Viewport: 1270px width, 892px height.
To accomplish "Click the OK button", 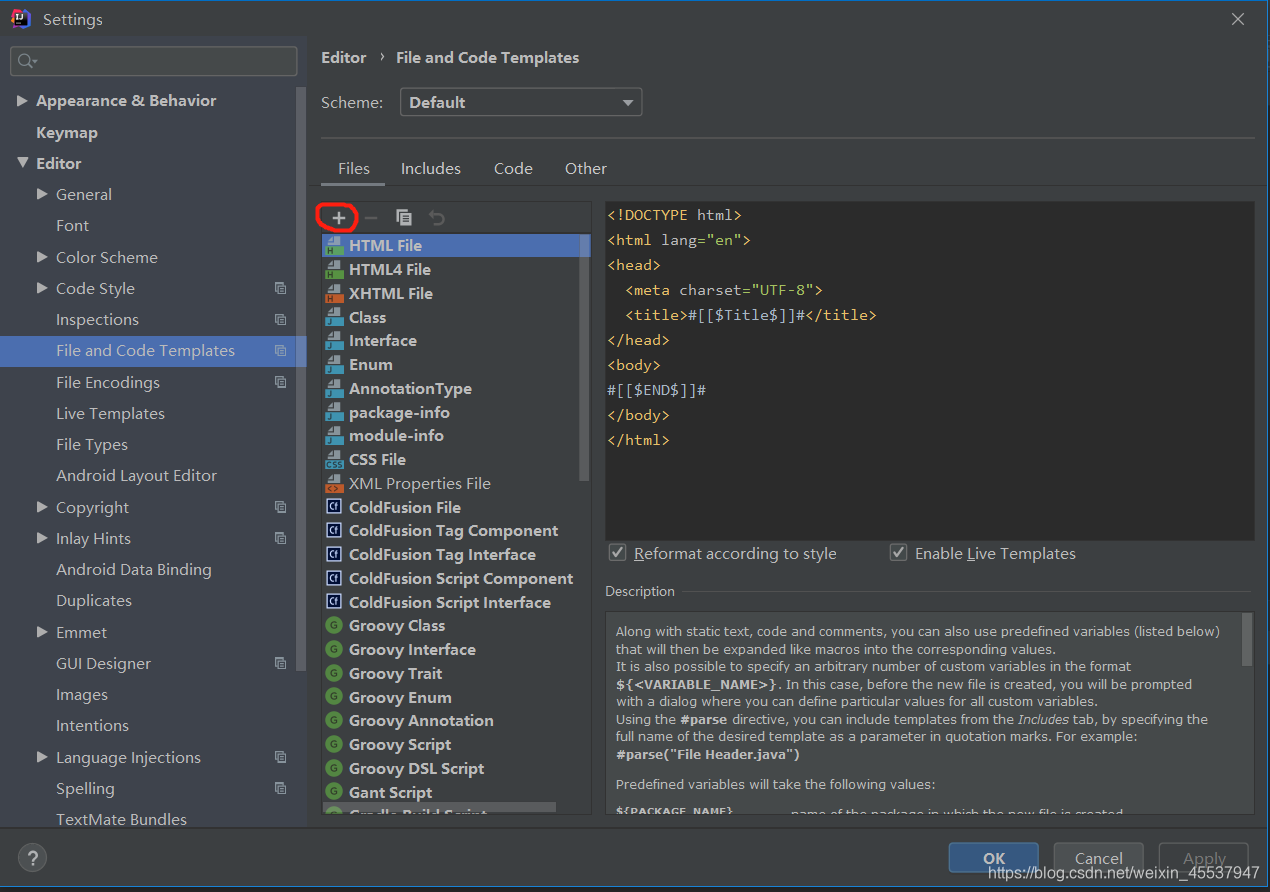I will click(994, 858).
